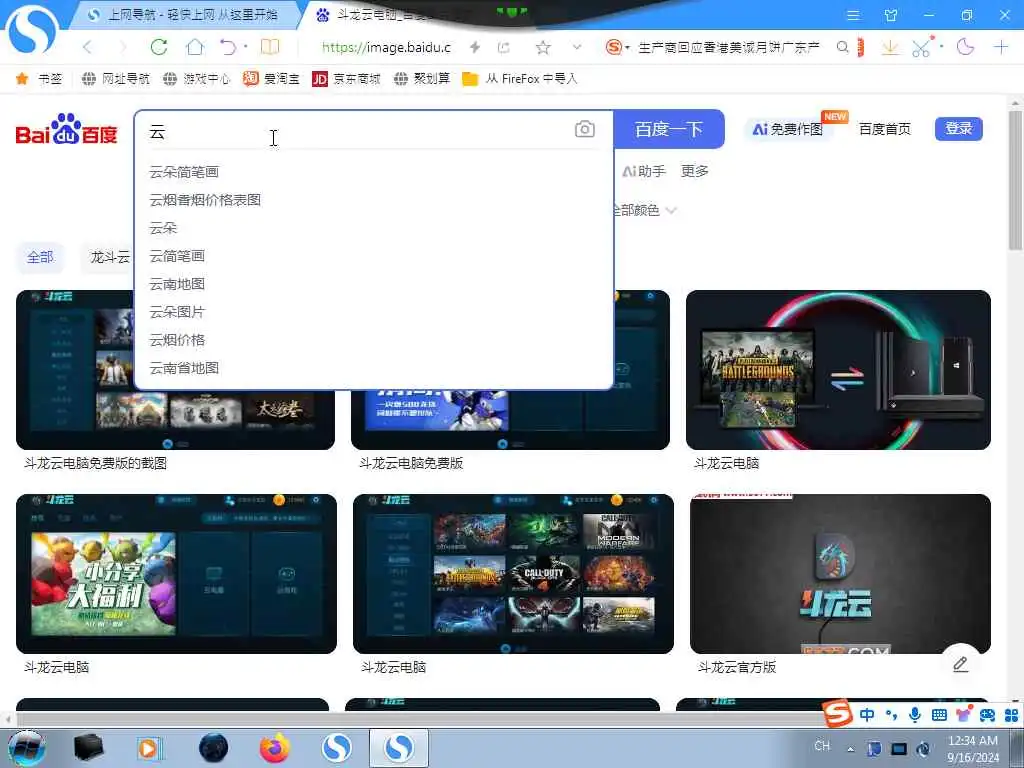1024x768 pixels.
Task: Open Sogou search engine selector
Action: [x=616, y=47]
